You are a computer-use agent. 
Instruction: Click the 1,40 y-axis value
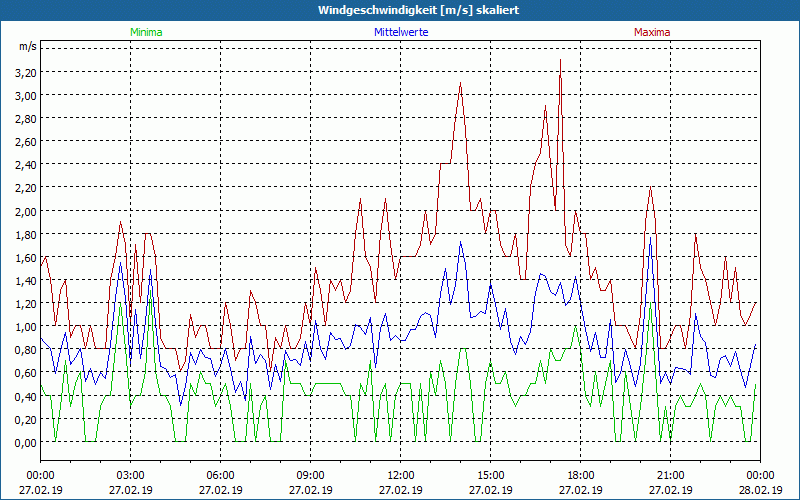click(26, 281)
